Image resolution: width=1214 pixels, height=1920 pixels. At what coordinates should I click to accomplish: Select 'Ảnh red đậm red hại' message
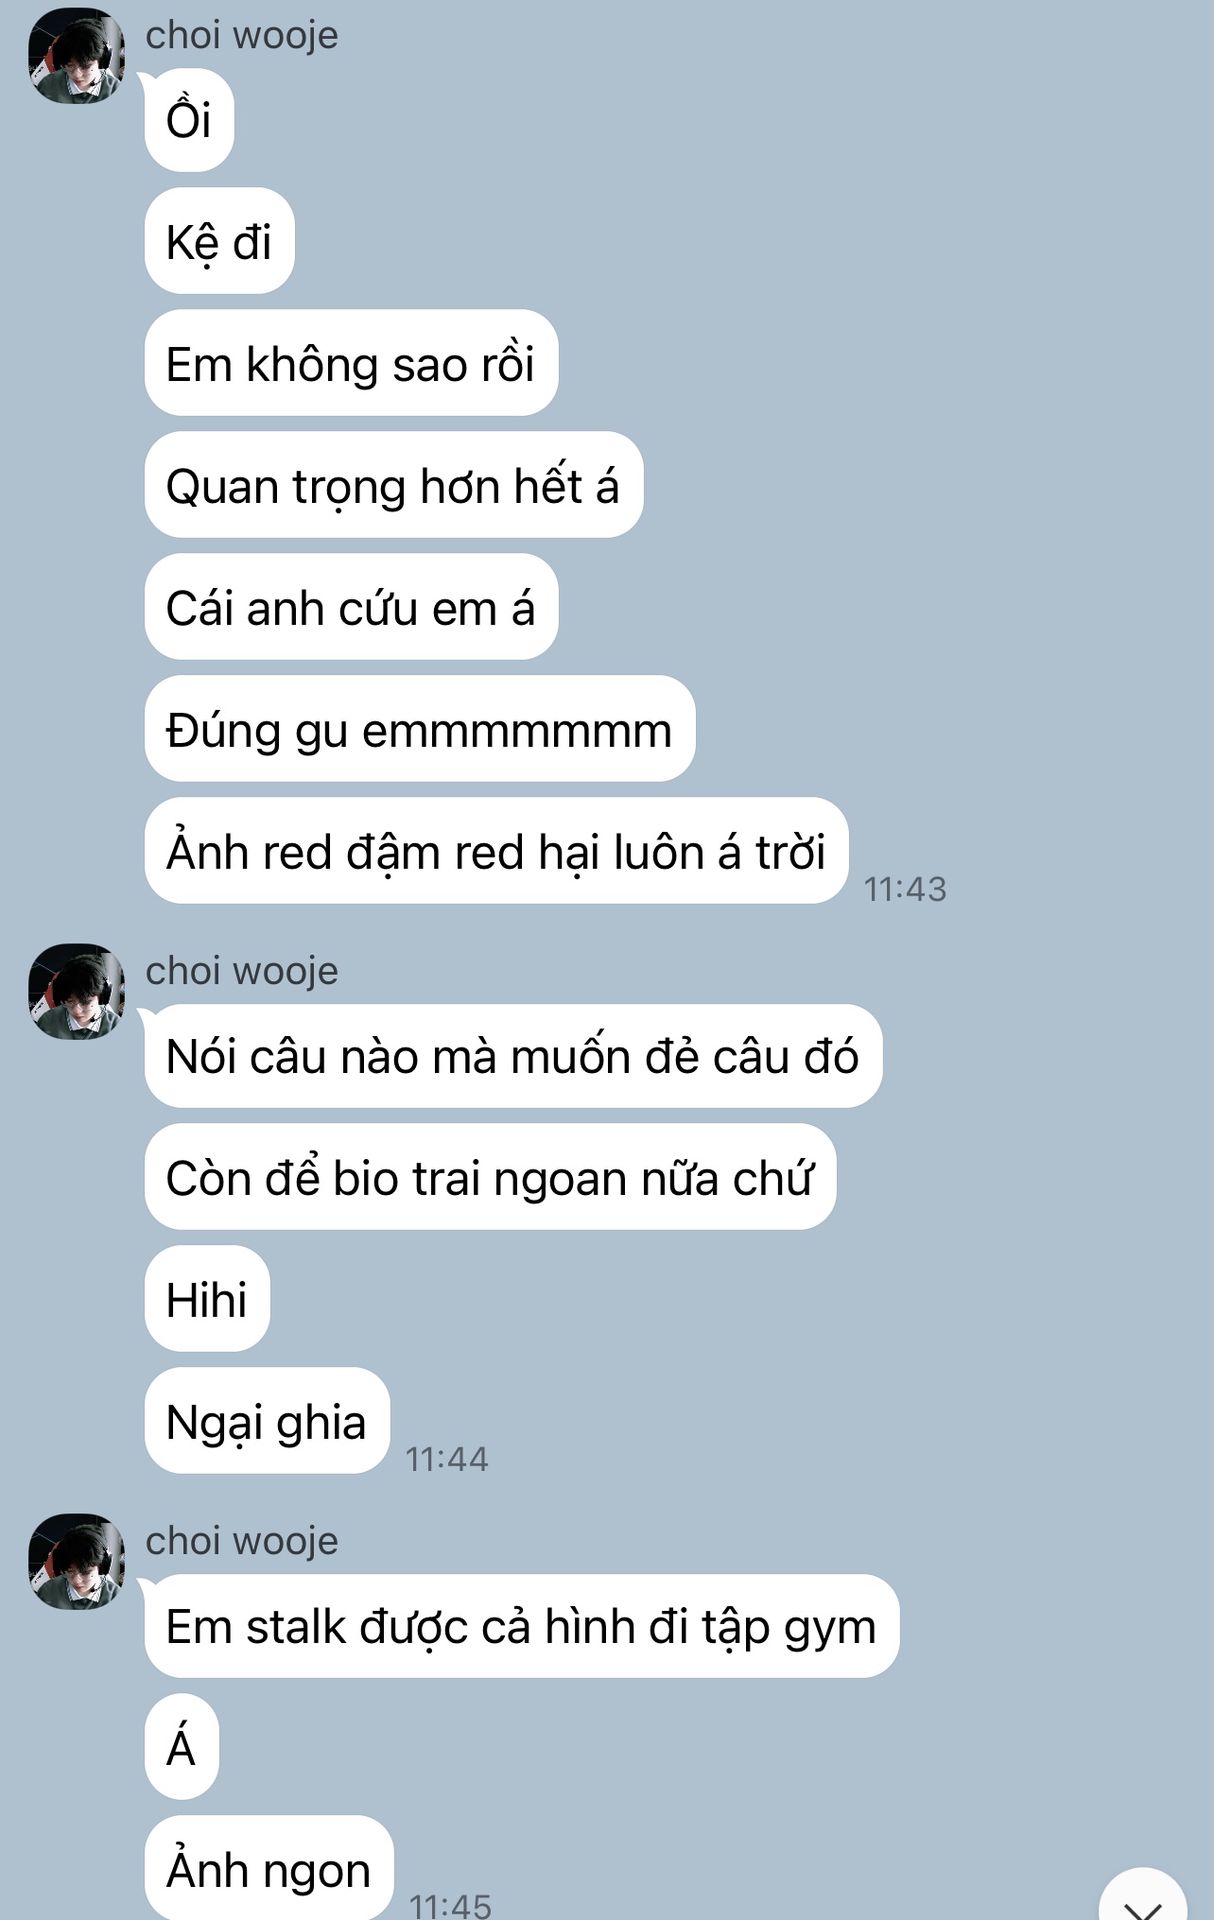(497, 851)
